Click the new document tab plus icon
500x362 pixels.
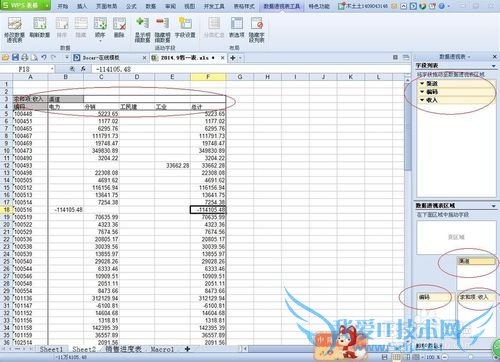pos(233,58)
